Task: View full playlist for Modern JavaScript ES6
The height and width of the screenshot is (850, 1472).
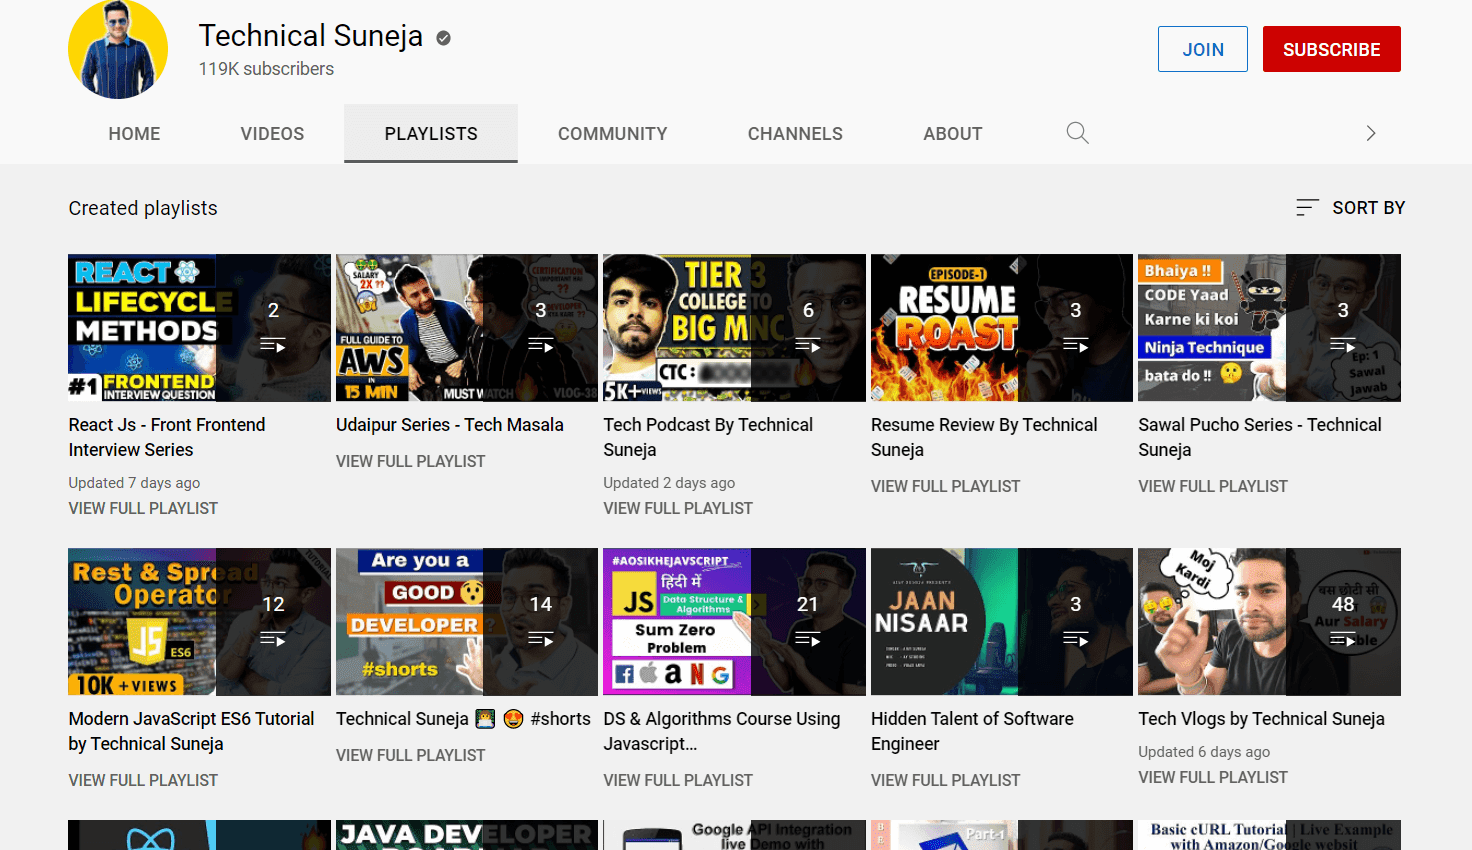Action: [x=143, y=780]
